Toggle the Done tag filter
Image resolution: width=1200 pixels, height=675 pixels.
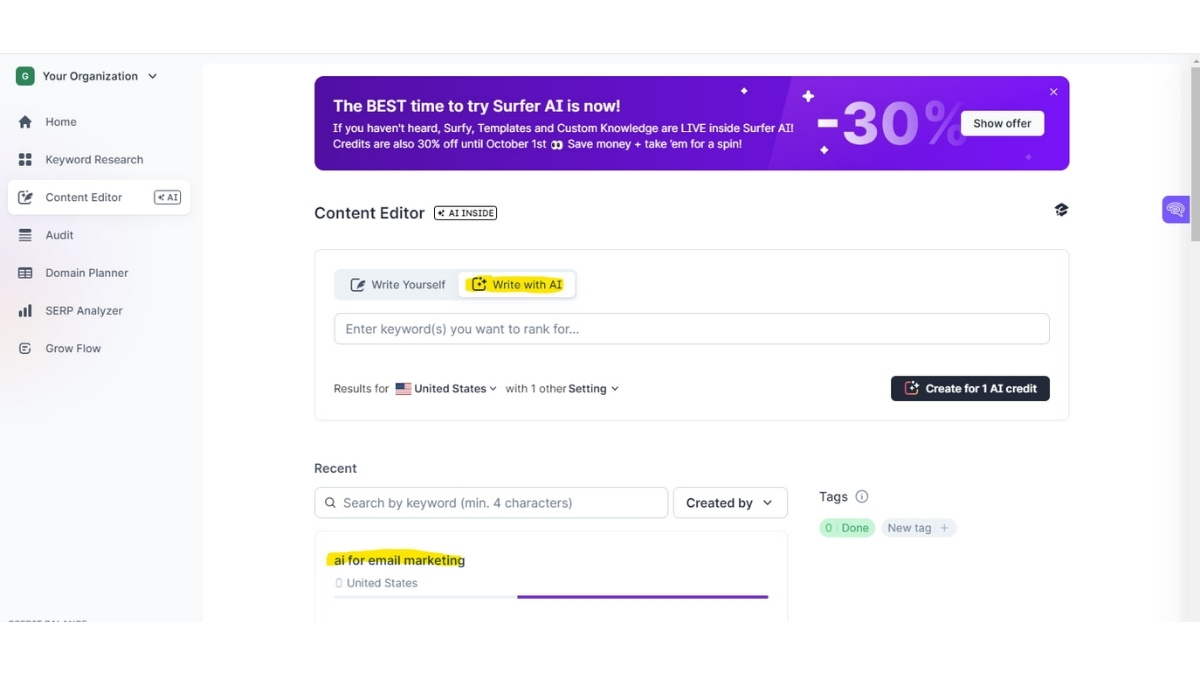pos(846,527)
